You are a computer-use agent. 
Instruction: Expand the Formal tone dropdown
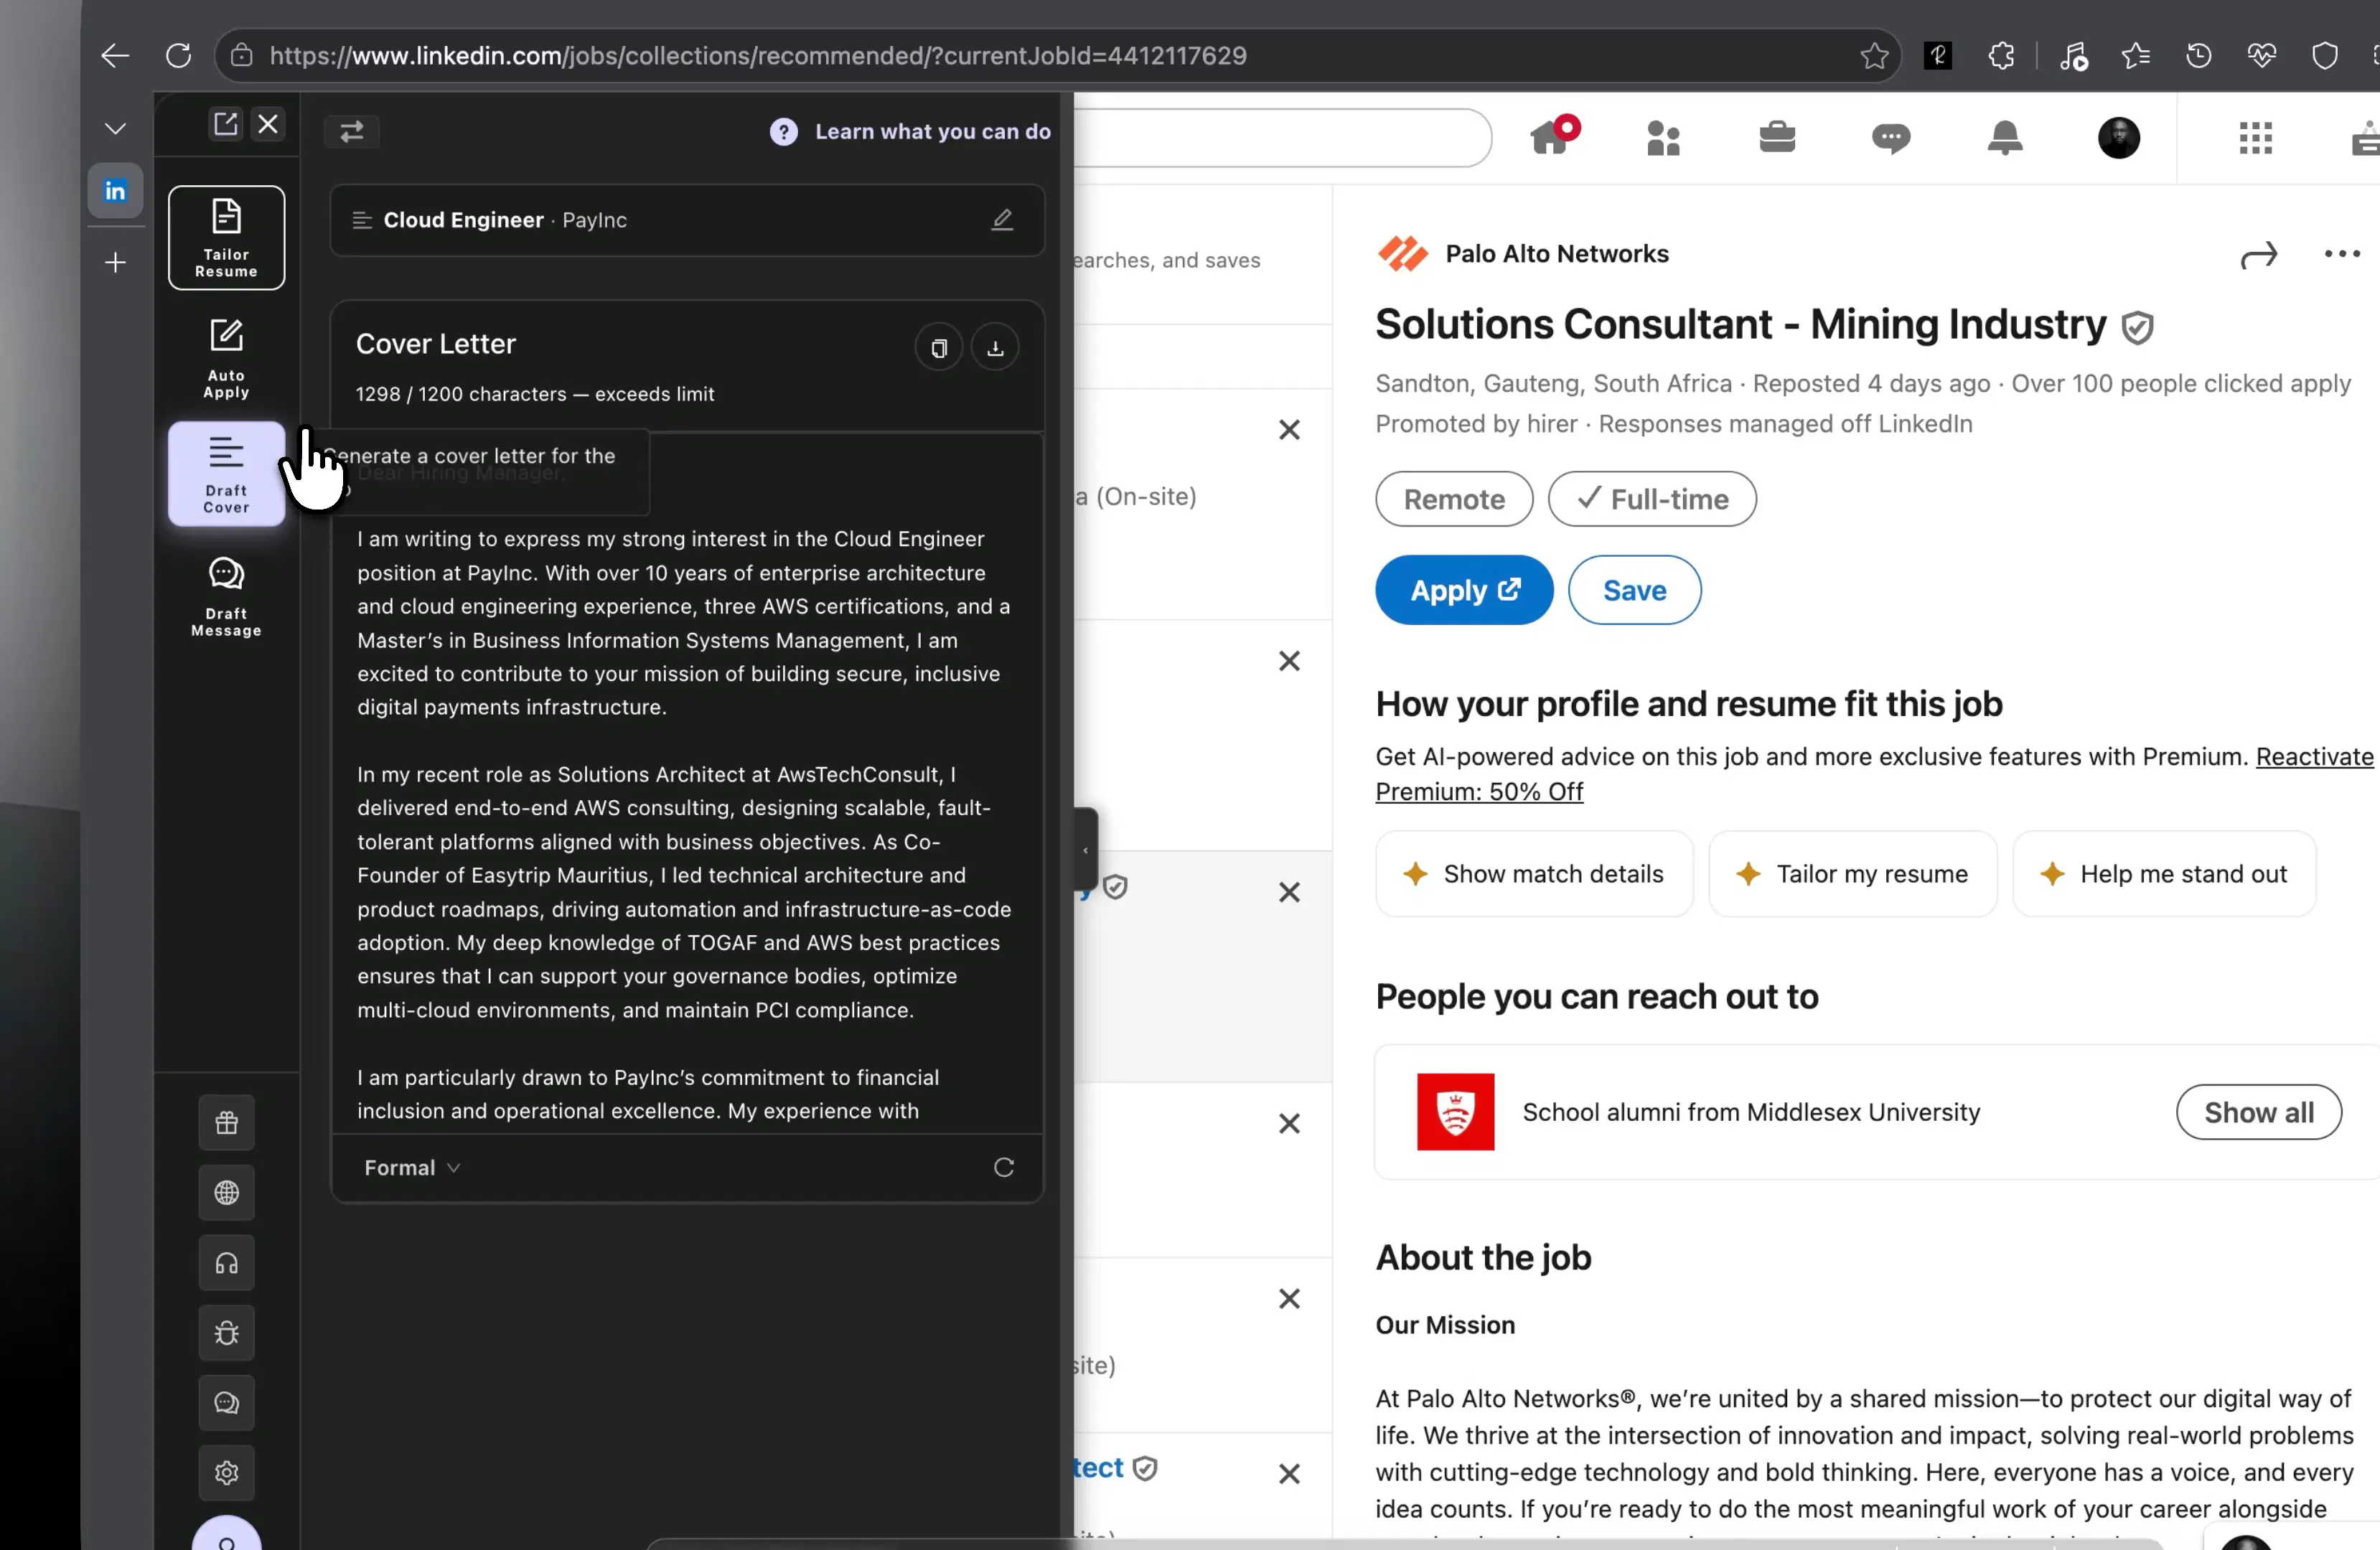[412, 1167]
